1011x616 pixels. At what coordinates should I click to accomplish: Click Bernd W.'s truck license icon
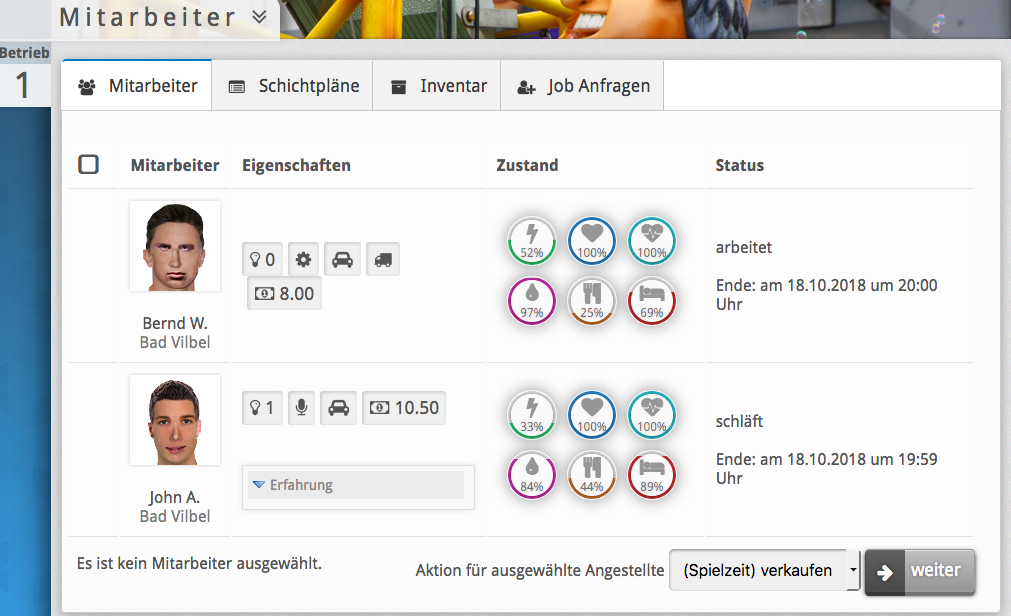382,261
